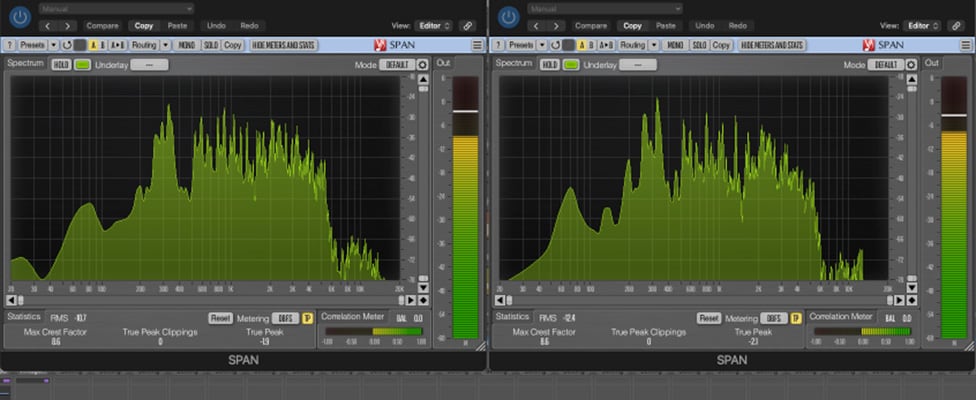Open hamburger settings menu in right SPAN
The image size is (976, 400).
(966, 45)
